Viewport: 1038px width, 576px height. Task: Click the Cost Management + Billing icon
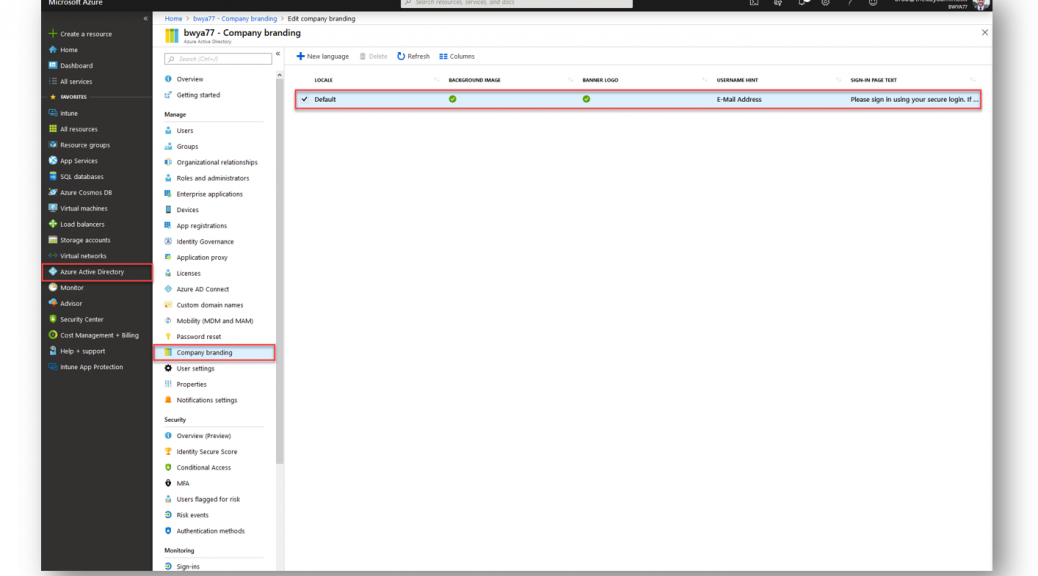tap(53, 335)
